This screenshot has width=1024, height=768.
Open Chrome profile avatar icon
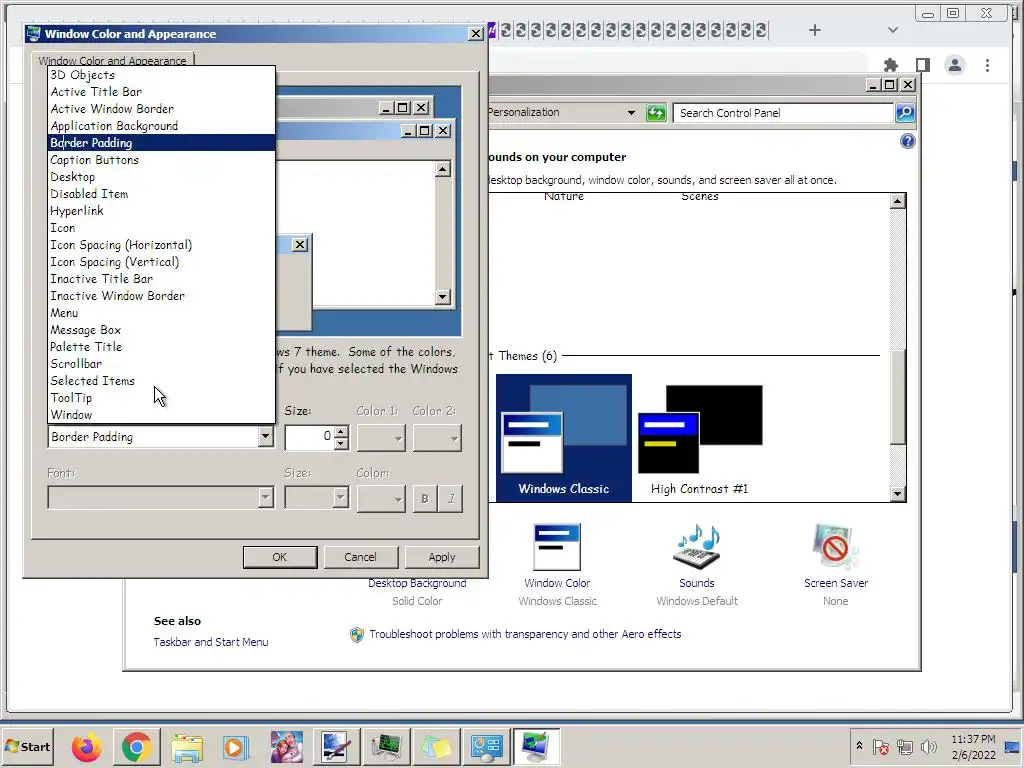pos(955,65)
